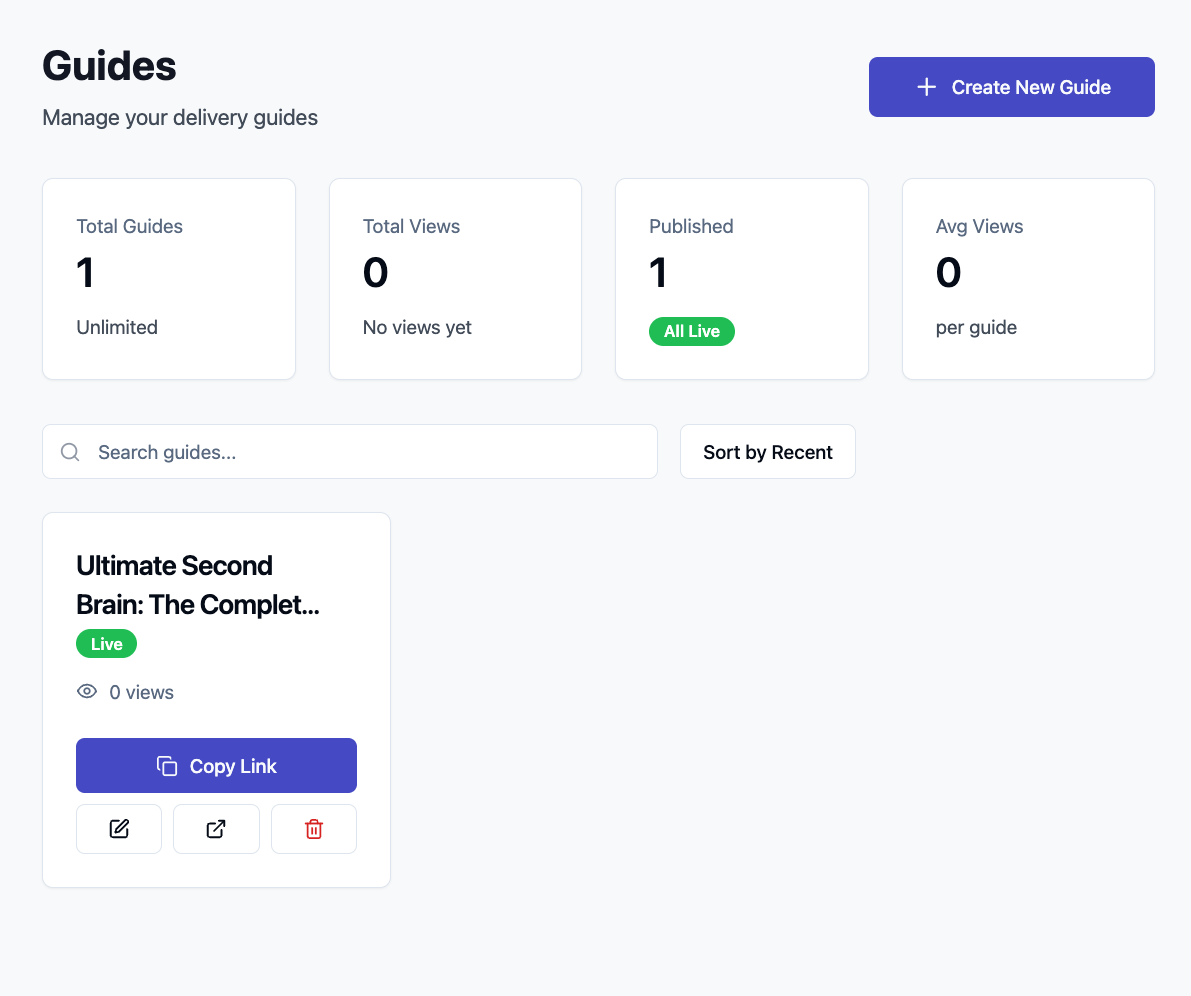The height and width of the screenshot is (996, 1191).
Task: Click the plus icon inside Create New Guide
Action: point(928,87)
